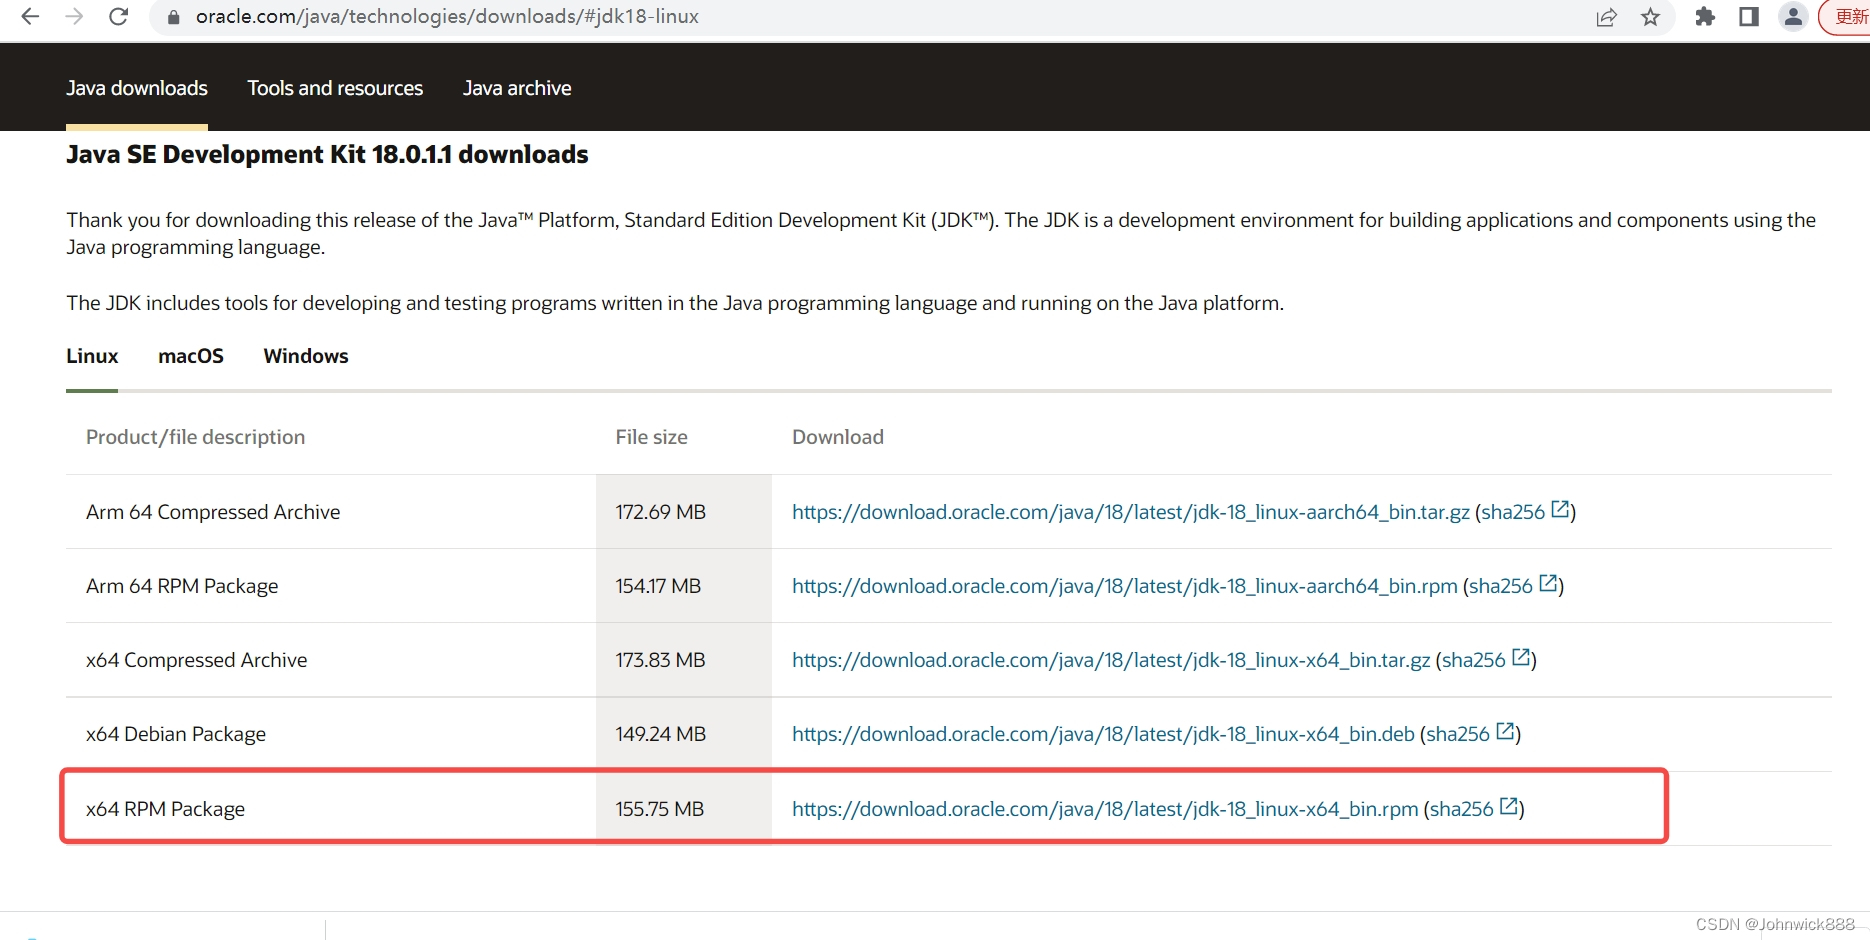Open the browser extensions puzzle icon
The height and width of the screenshot is (940, 1870).
(x=1704, y=16)
